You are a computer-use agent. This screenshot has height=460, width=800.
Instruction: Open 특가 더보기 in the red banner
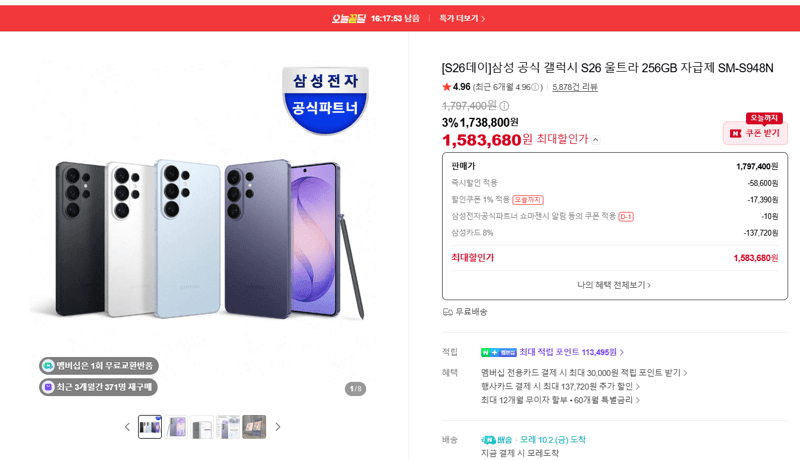point(462,18)
